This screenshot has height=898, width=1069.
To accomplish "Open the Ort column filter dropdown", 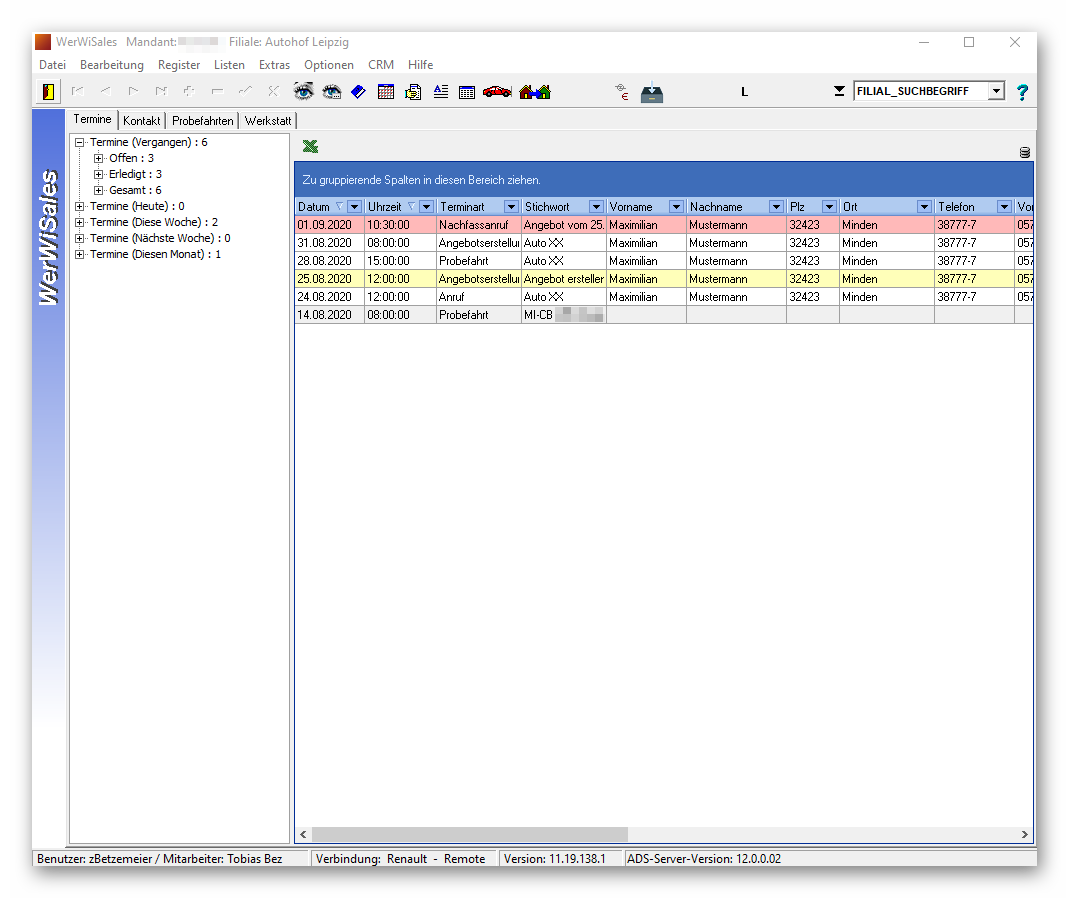I will (924, 207).
